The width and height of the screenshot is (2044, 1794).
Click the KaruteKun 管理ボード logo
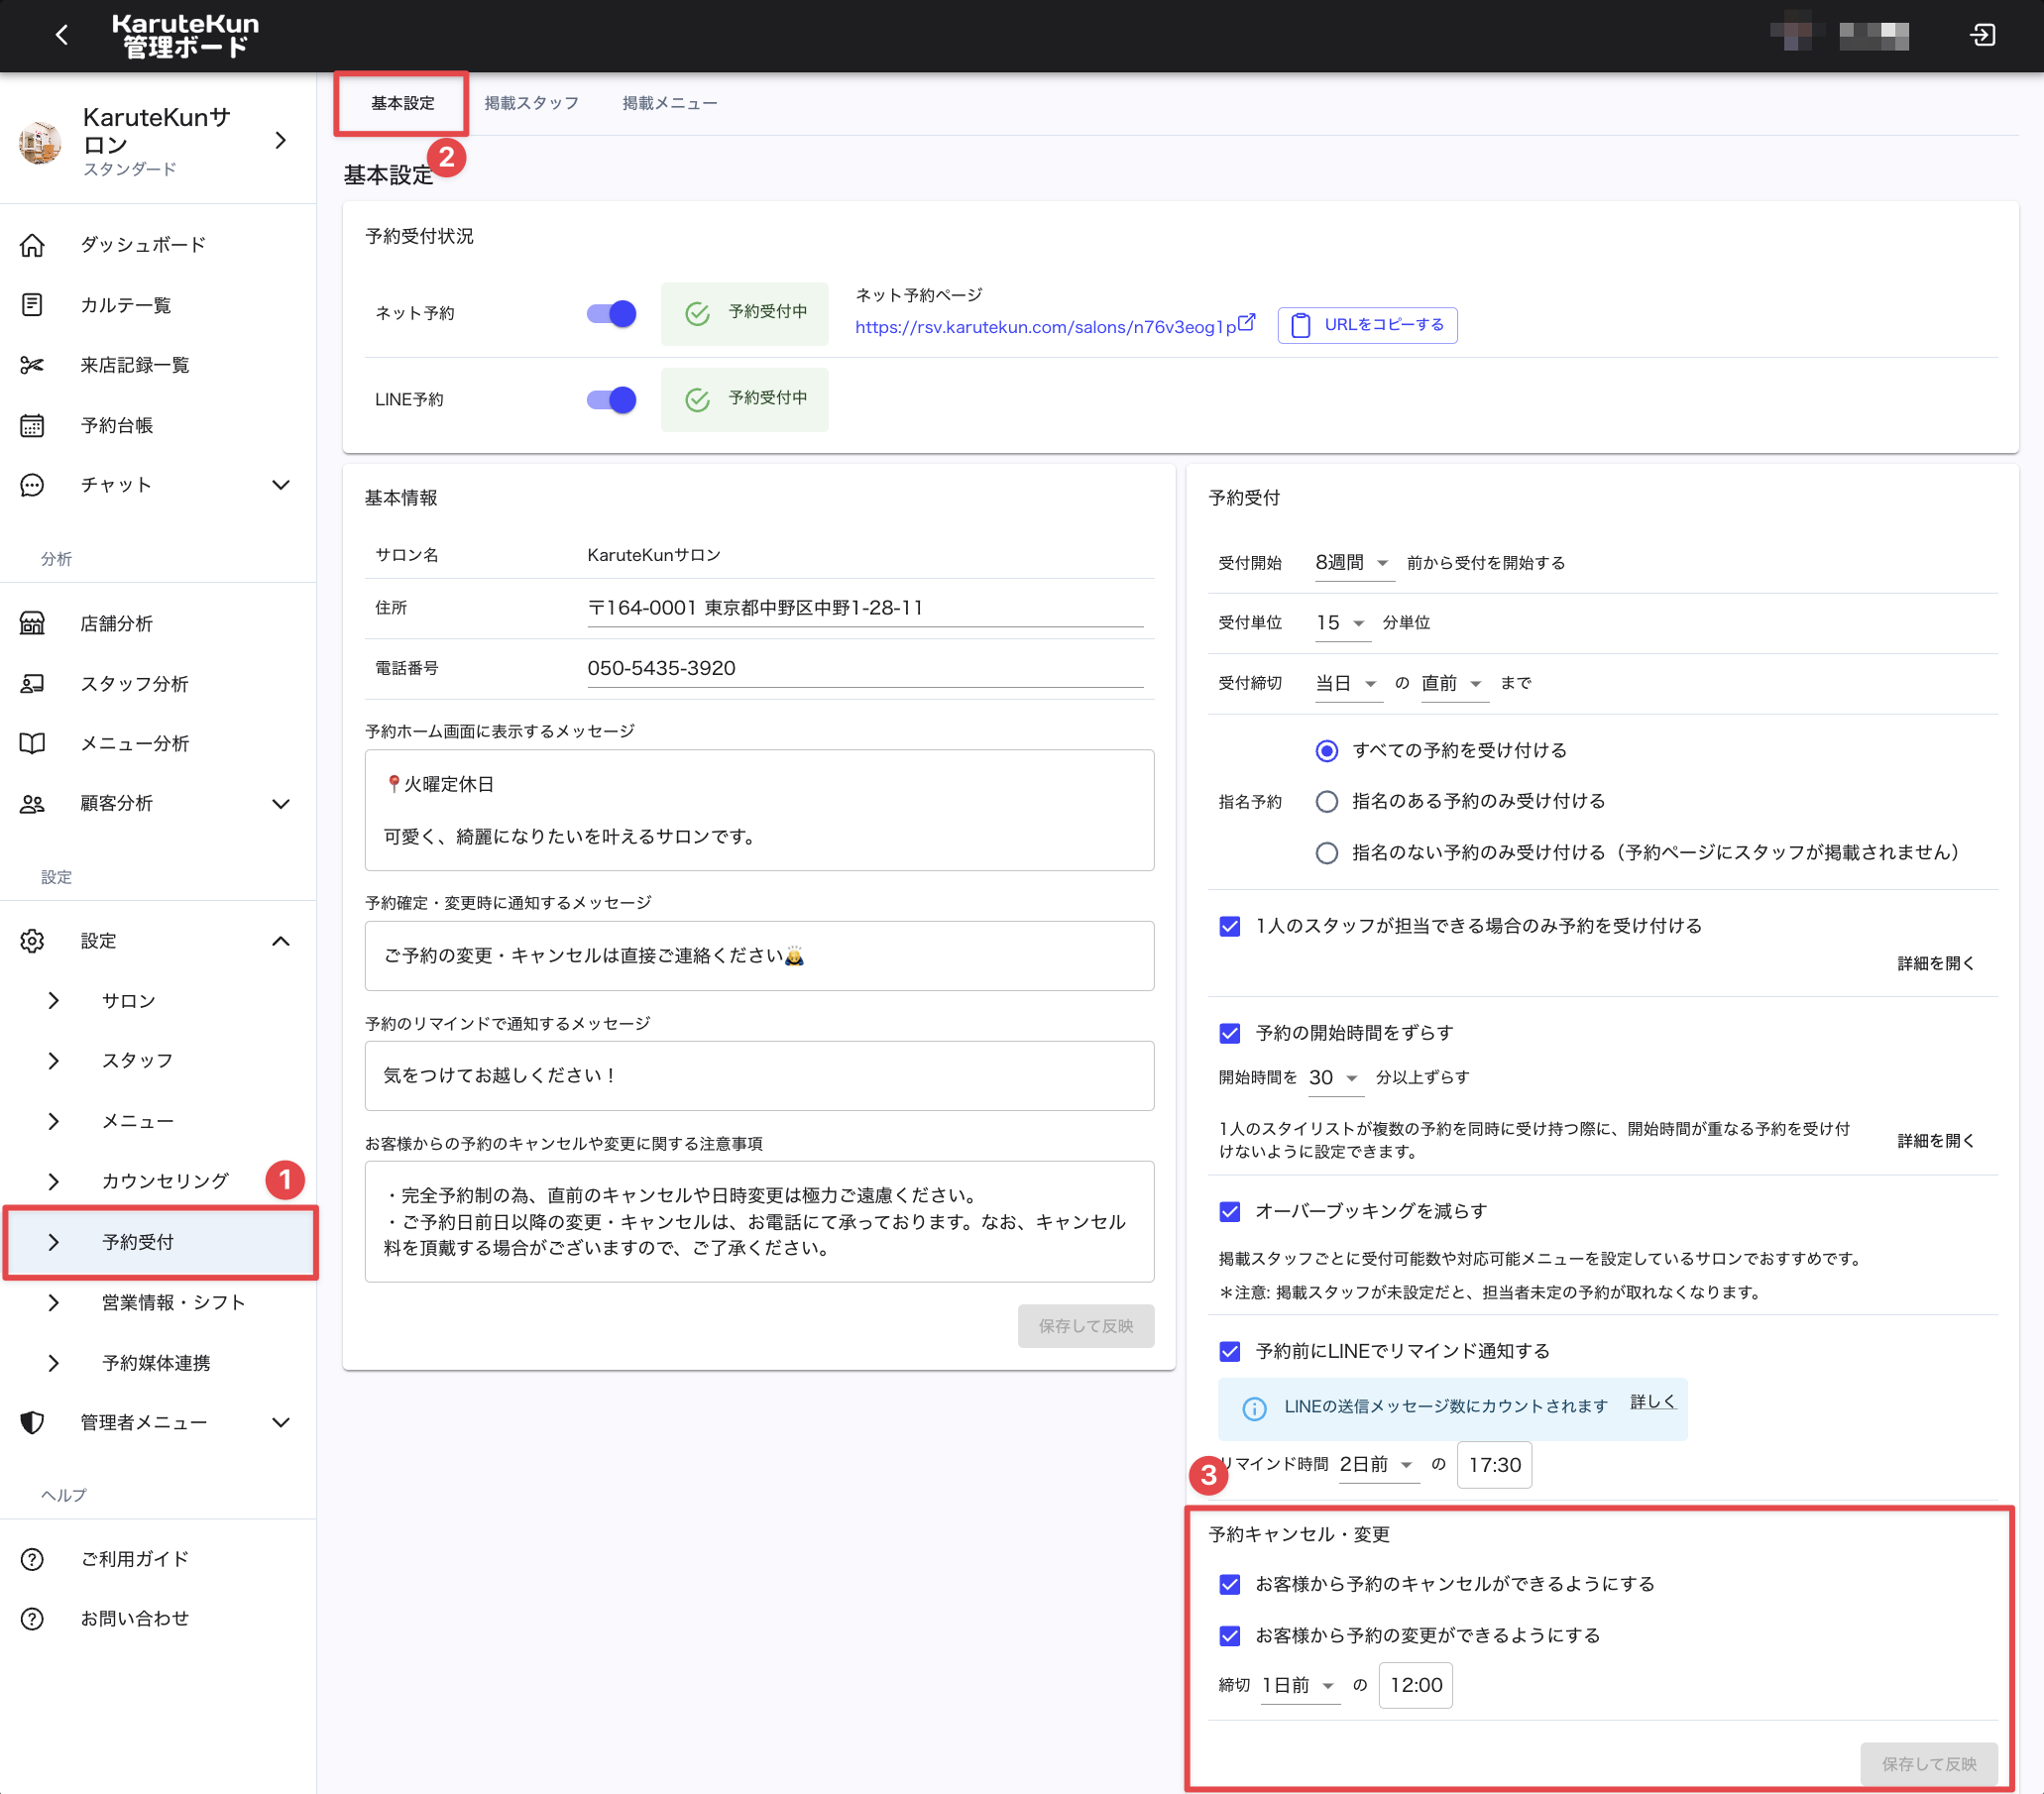tap(185, 35)
